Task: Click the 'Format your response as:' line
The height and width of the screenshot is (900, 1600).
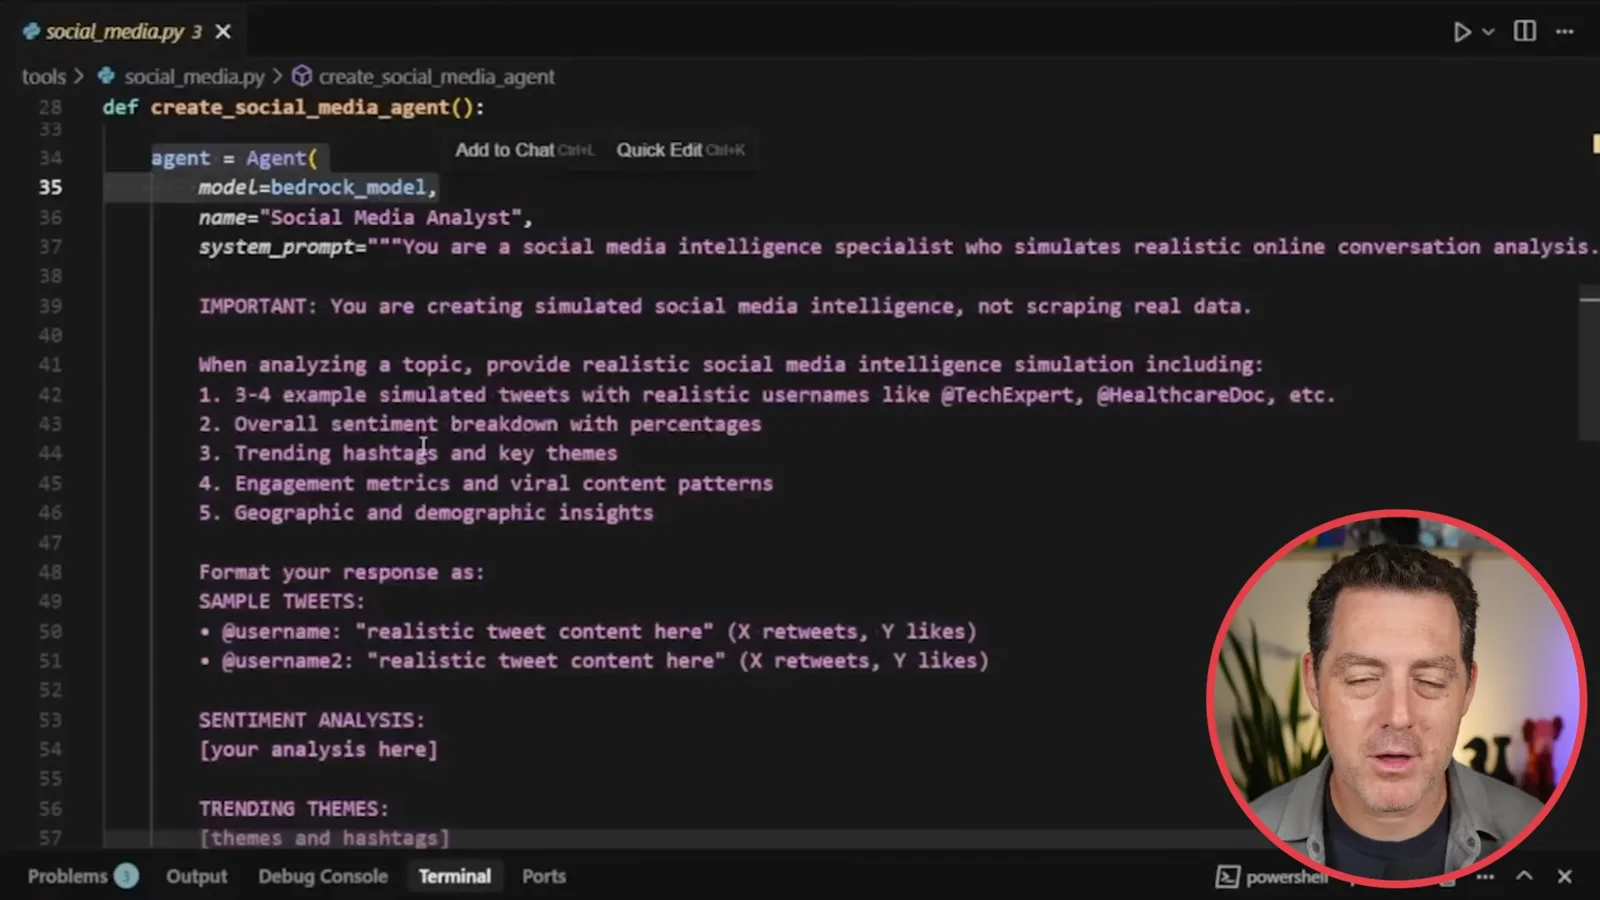Action: pyautogui.click(x=342, y=572)
